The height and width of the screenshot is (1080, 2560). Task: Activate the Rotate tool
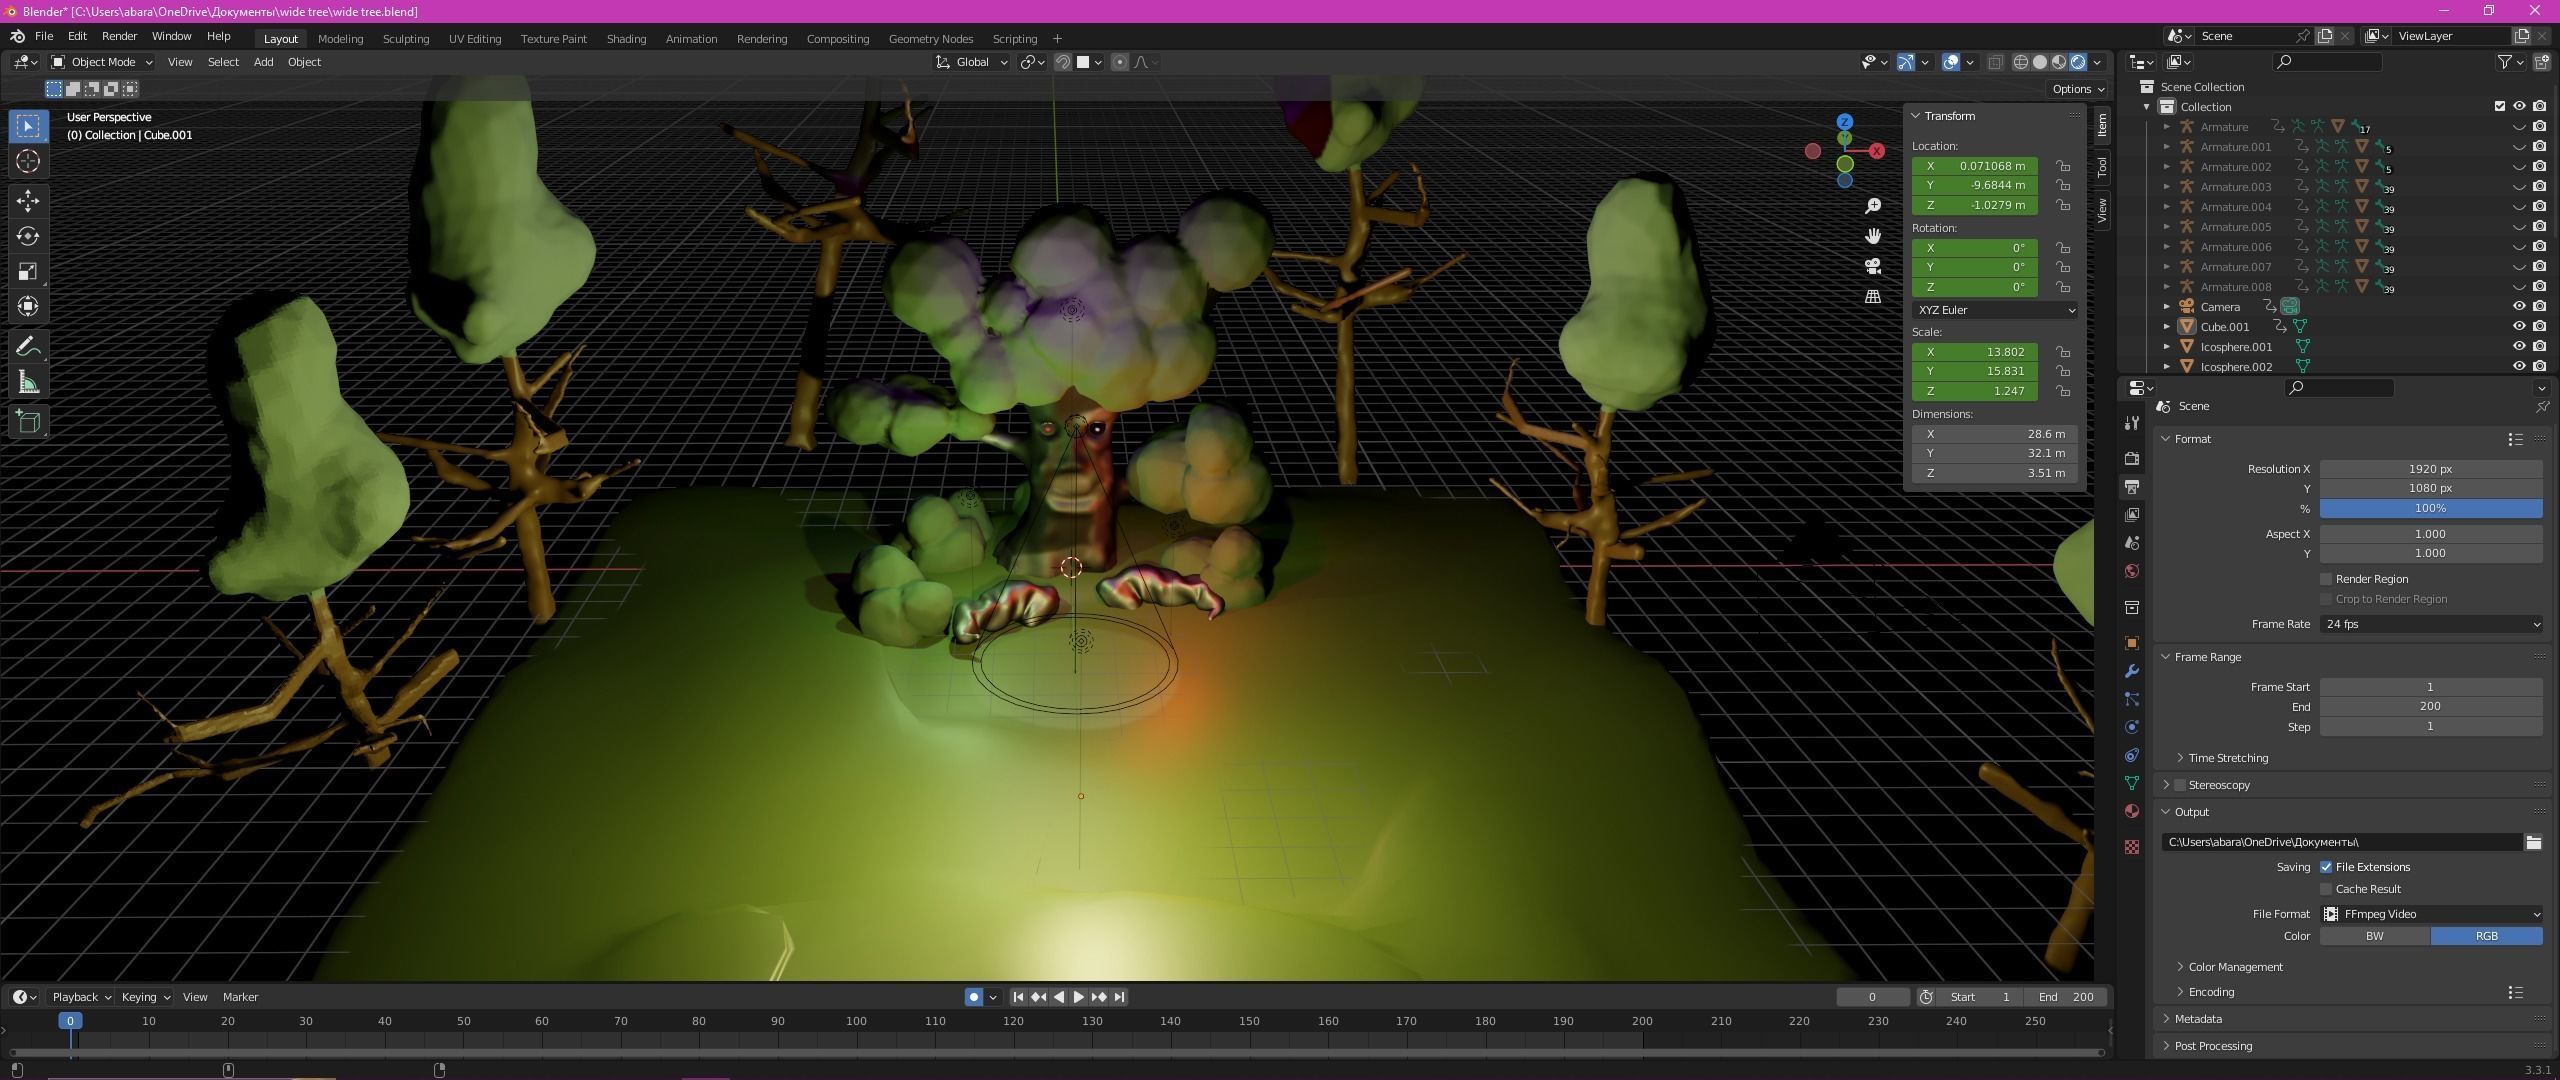(x=28, y=236)
